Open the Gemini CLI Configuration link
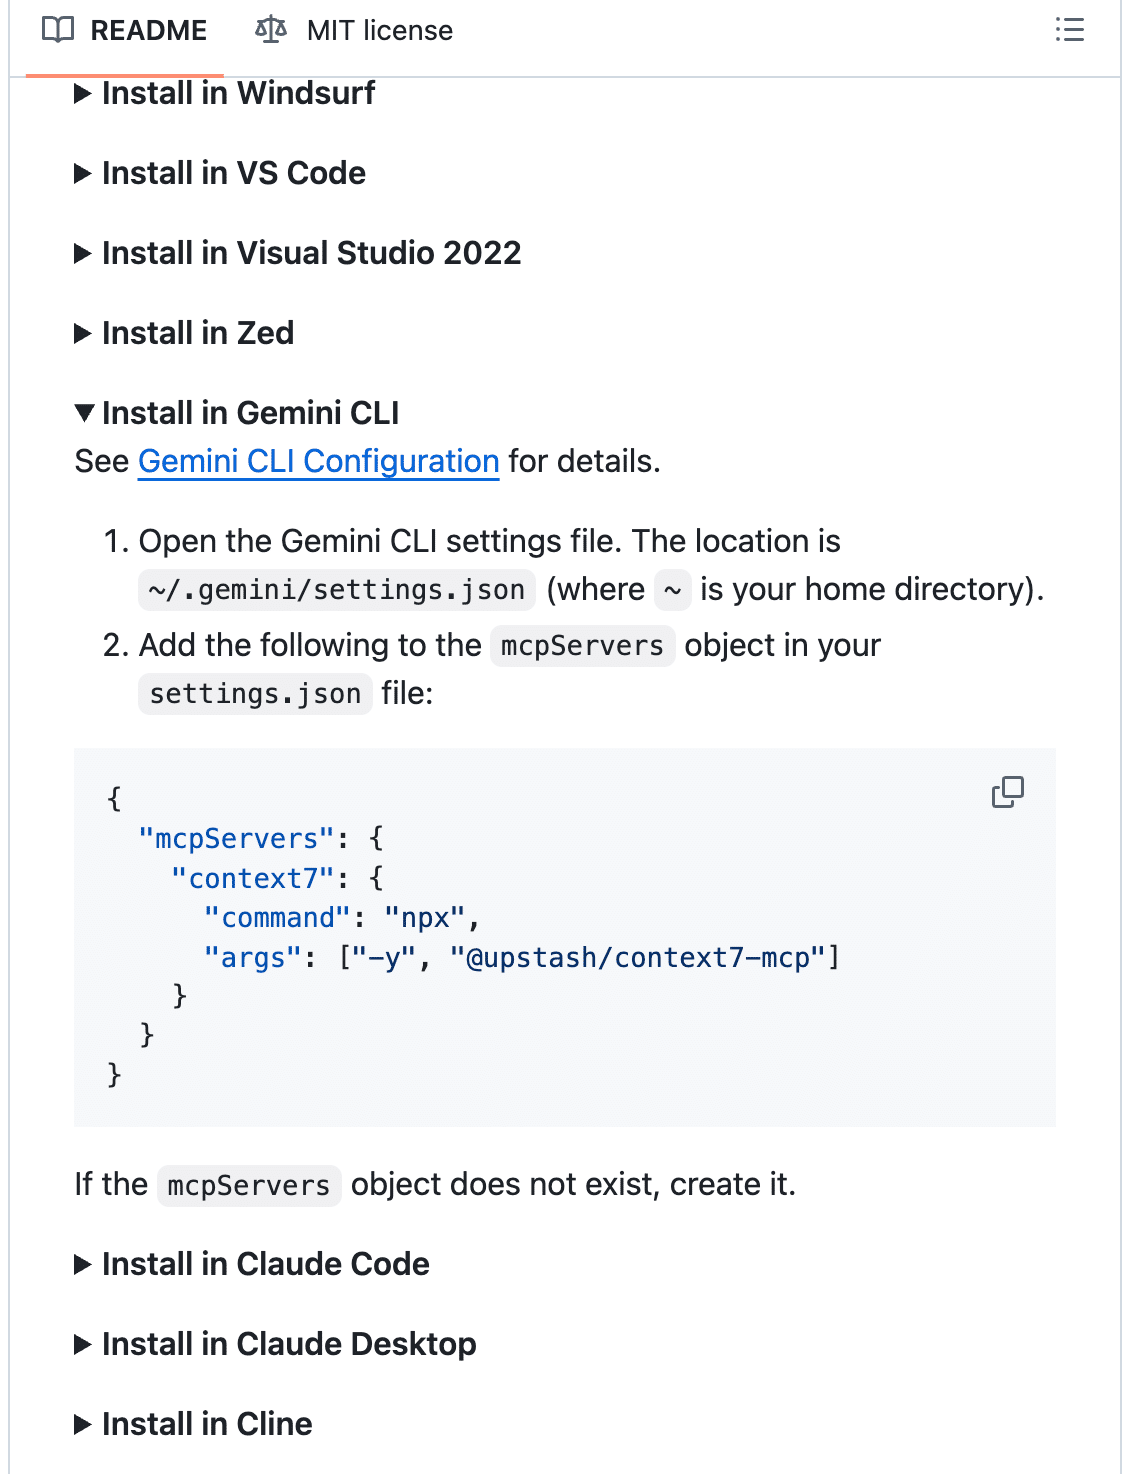 (x=318, y=461)
